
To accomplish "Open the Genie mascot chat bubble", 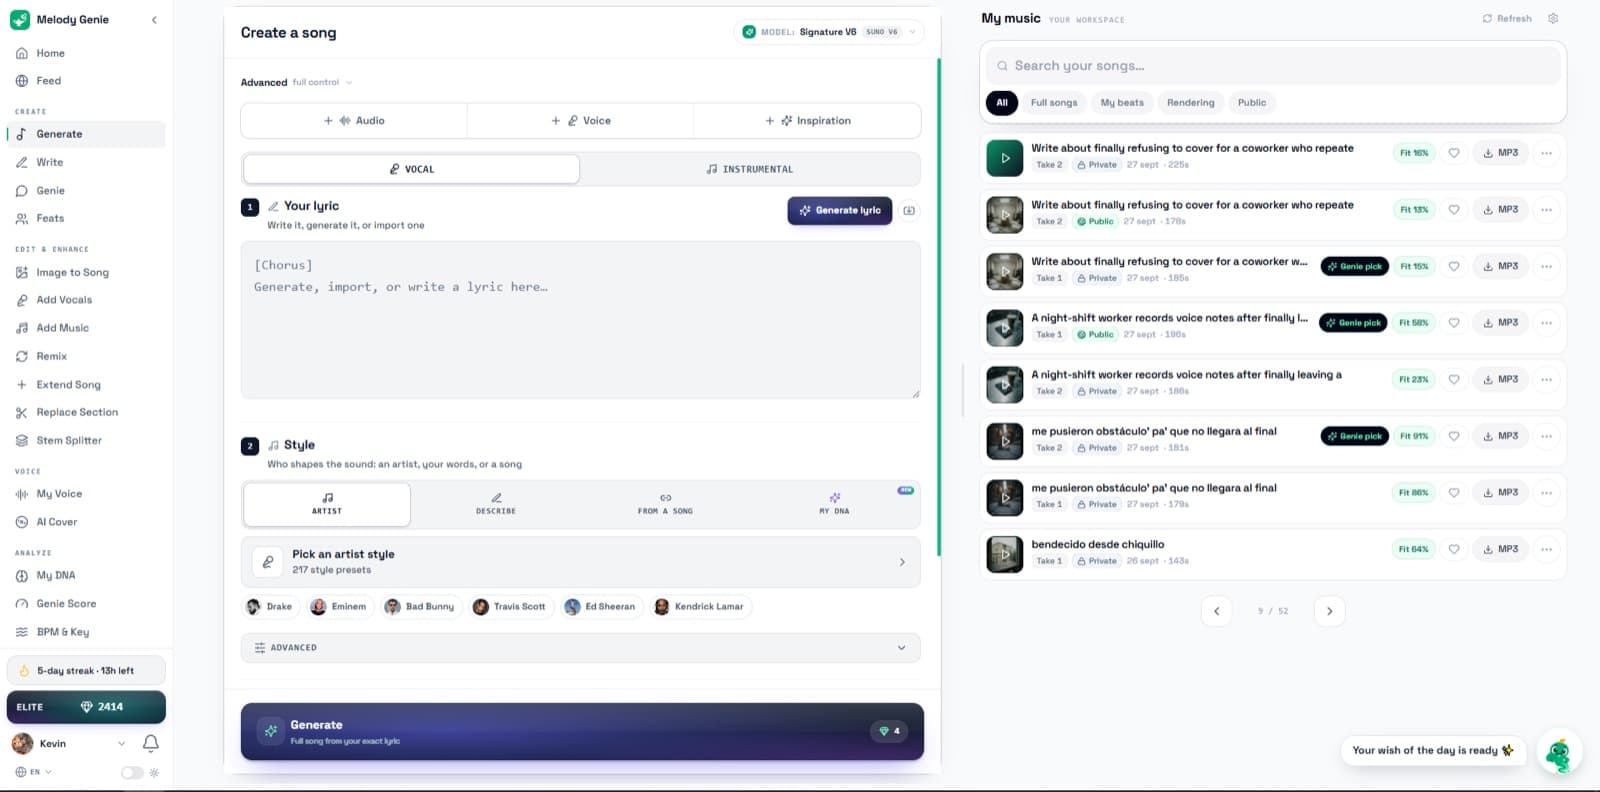I will (1558, 753).
